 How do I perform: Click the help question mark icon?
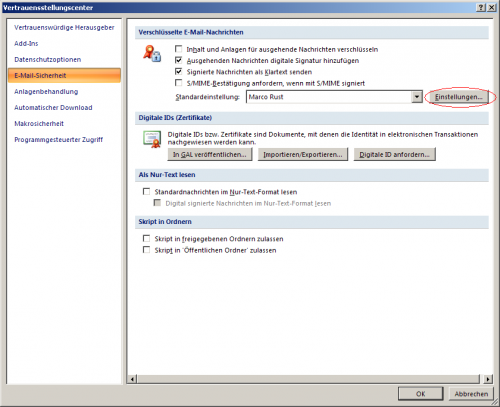click(x=481, y=7)
